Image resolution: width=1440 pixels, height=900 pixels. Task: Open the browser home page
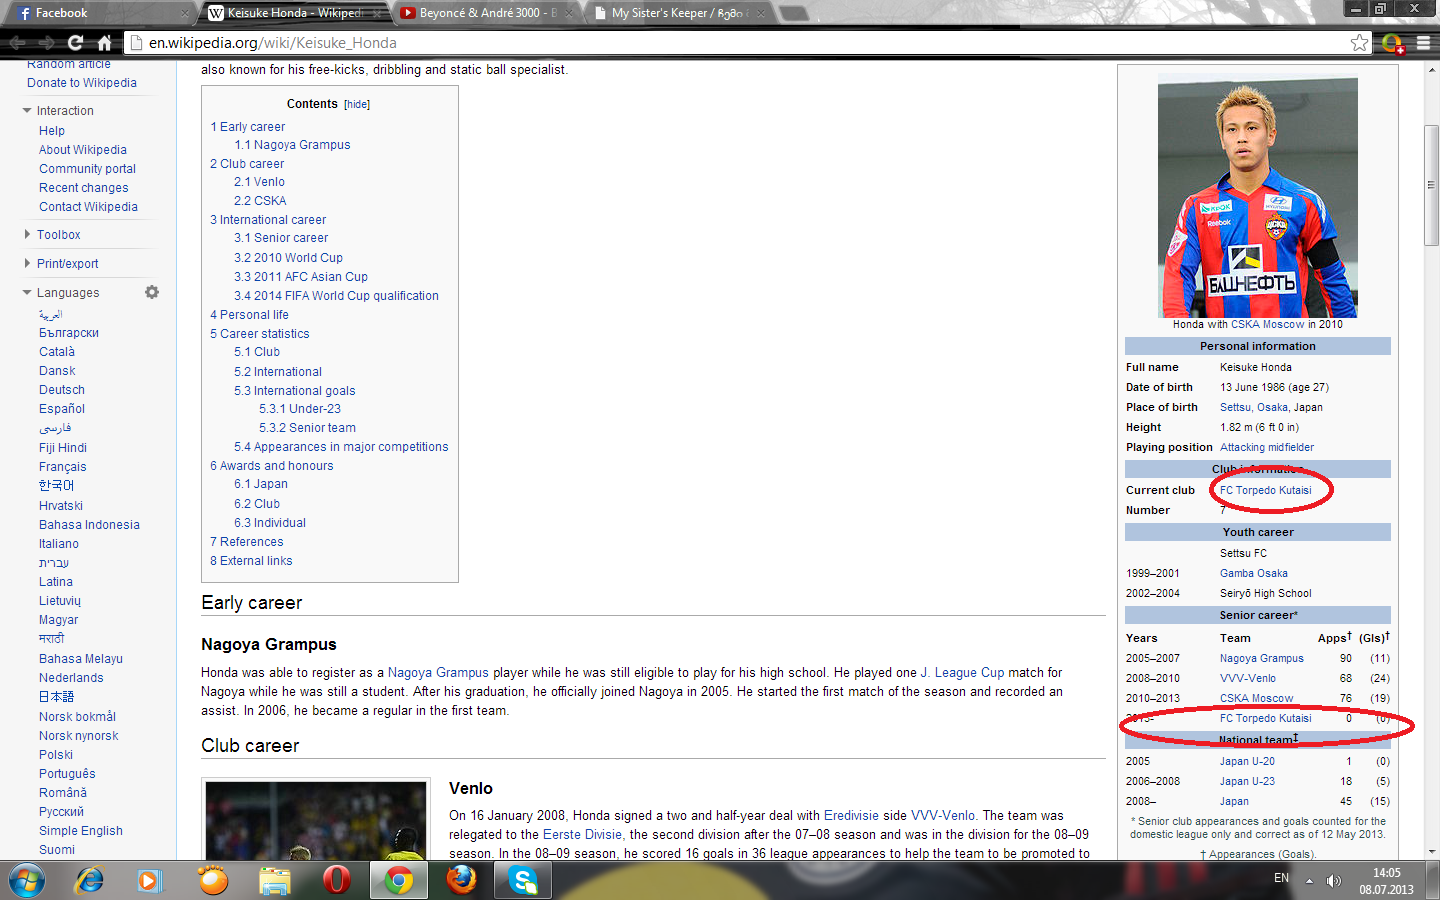[104, 43]
